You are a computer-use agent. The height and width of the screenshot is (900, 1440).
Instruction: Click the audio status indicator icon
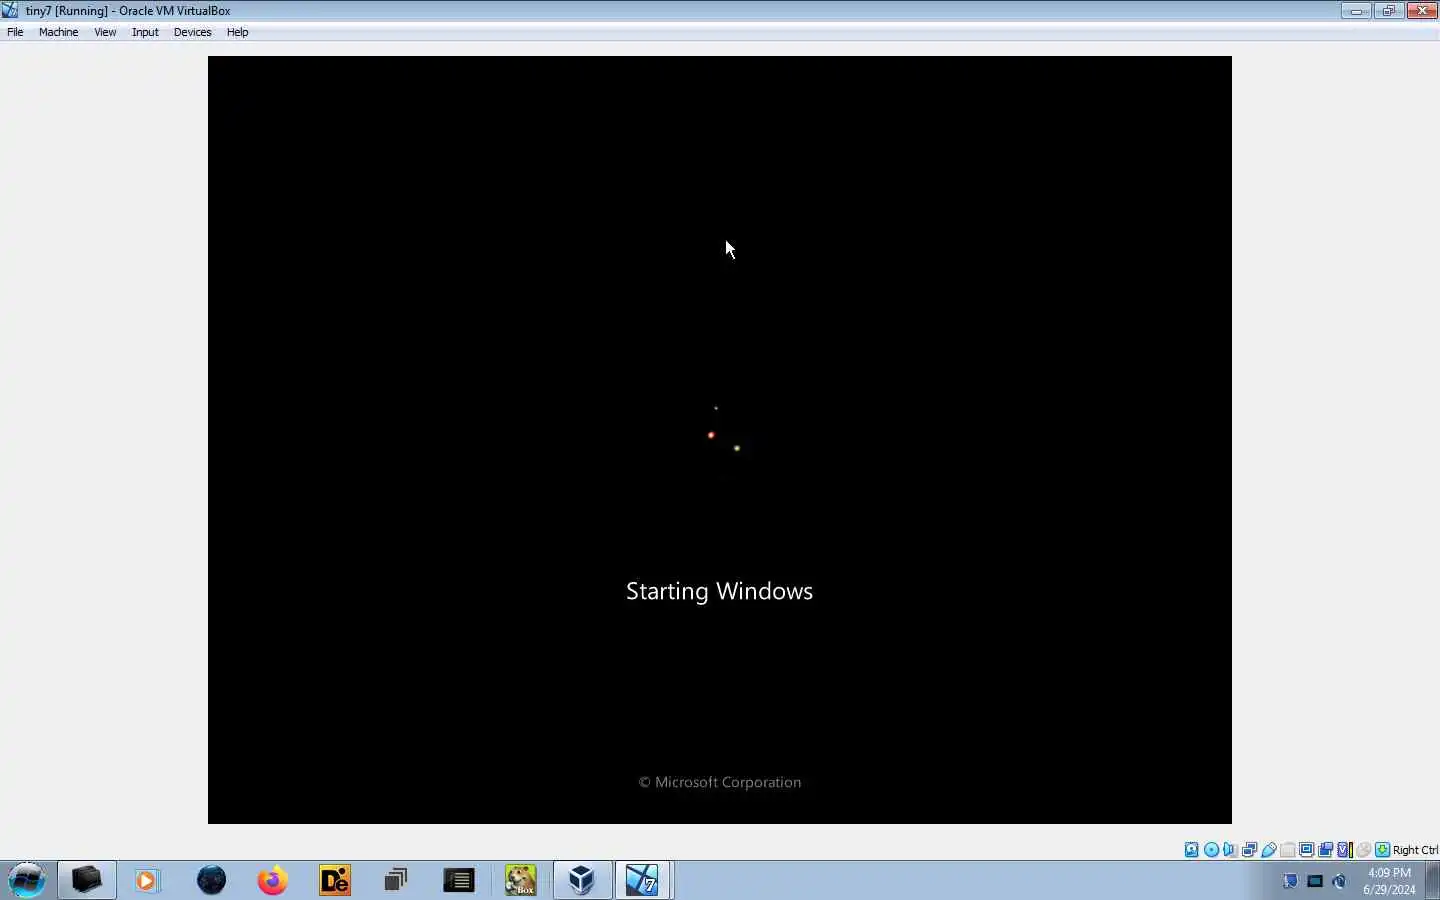tap(1230, 850)
